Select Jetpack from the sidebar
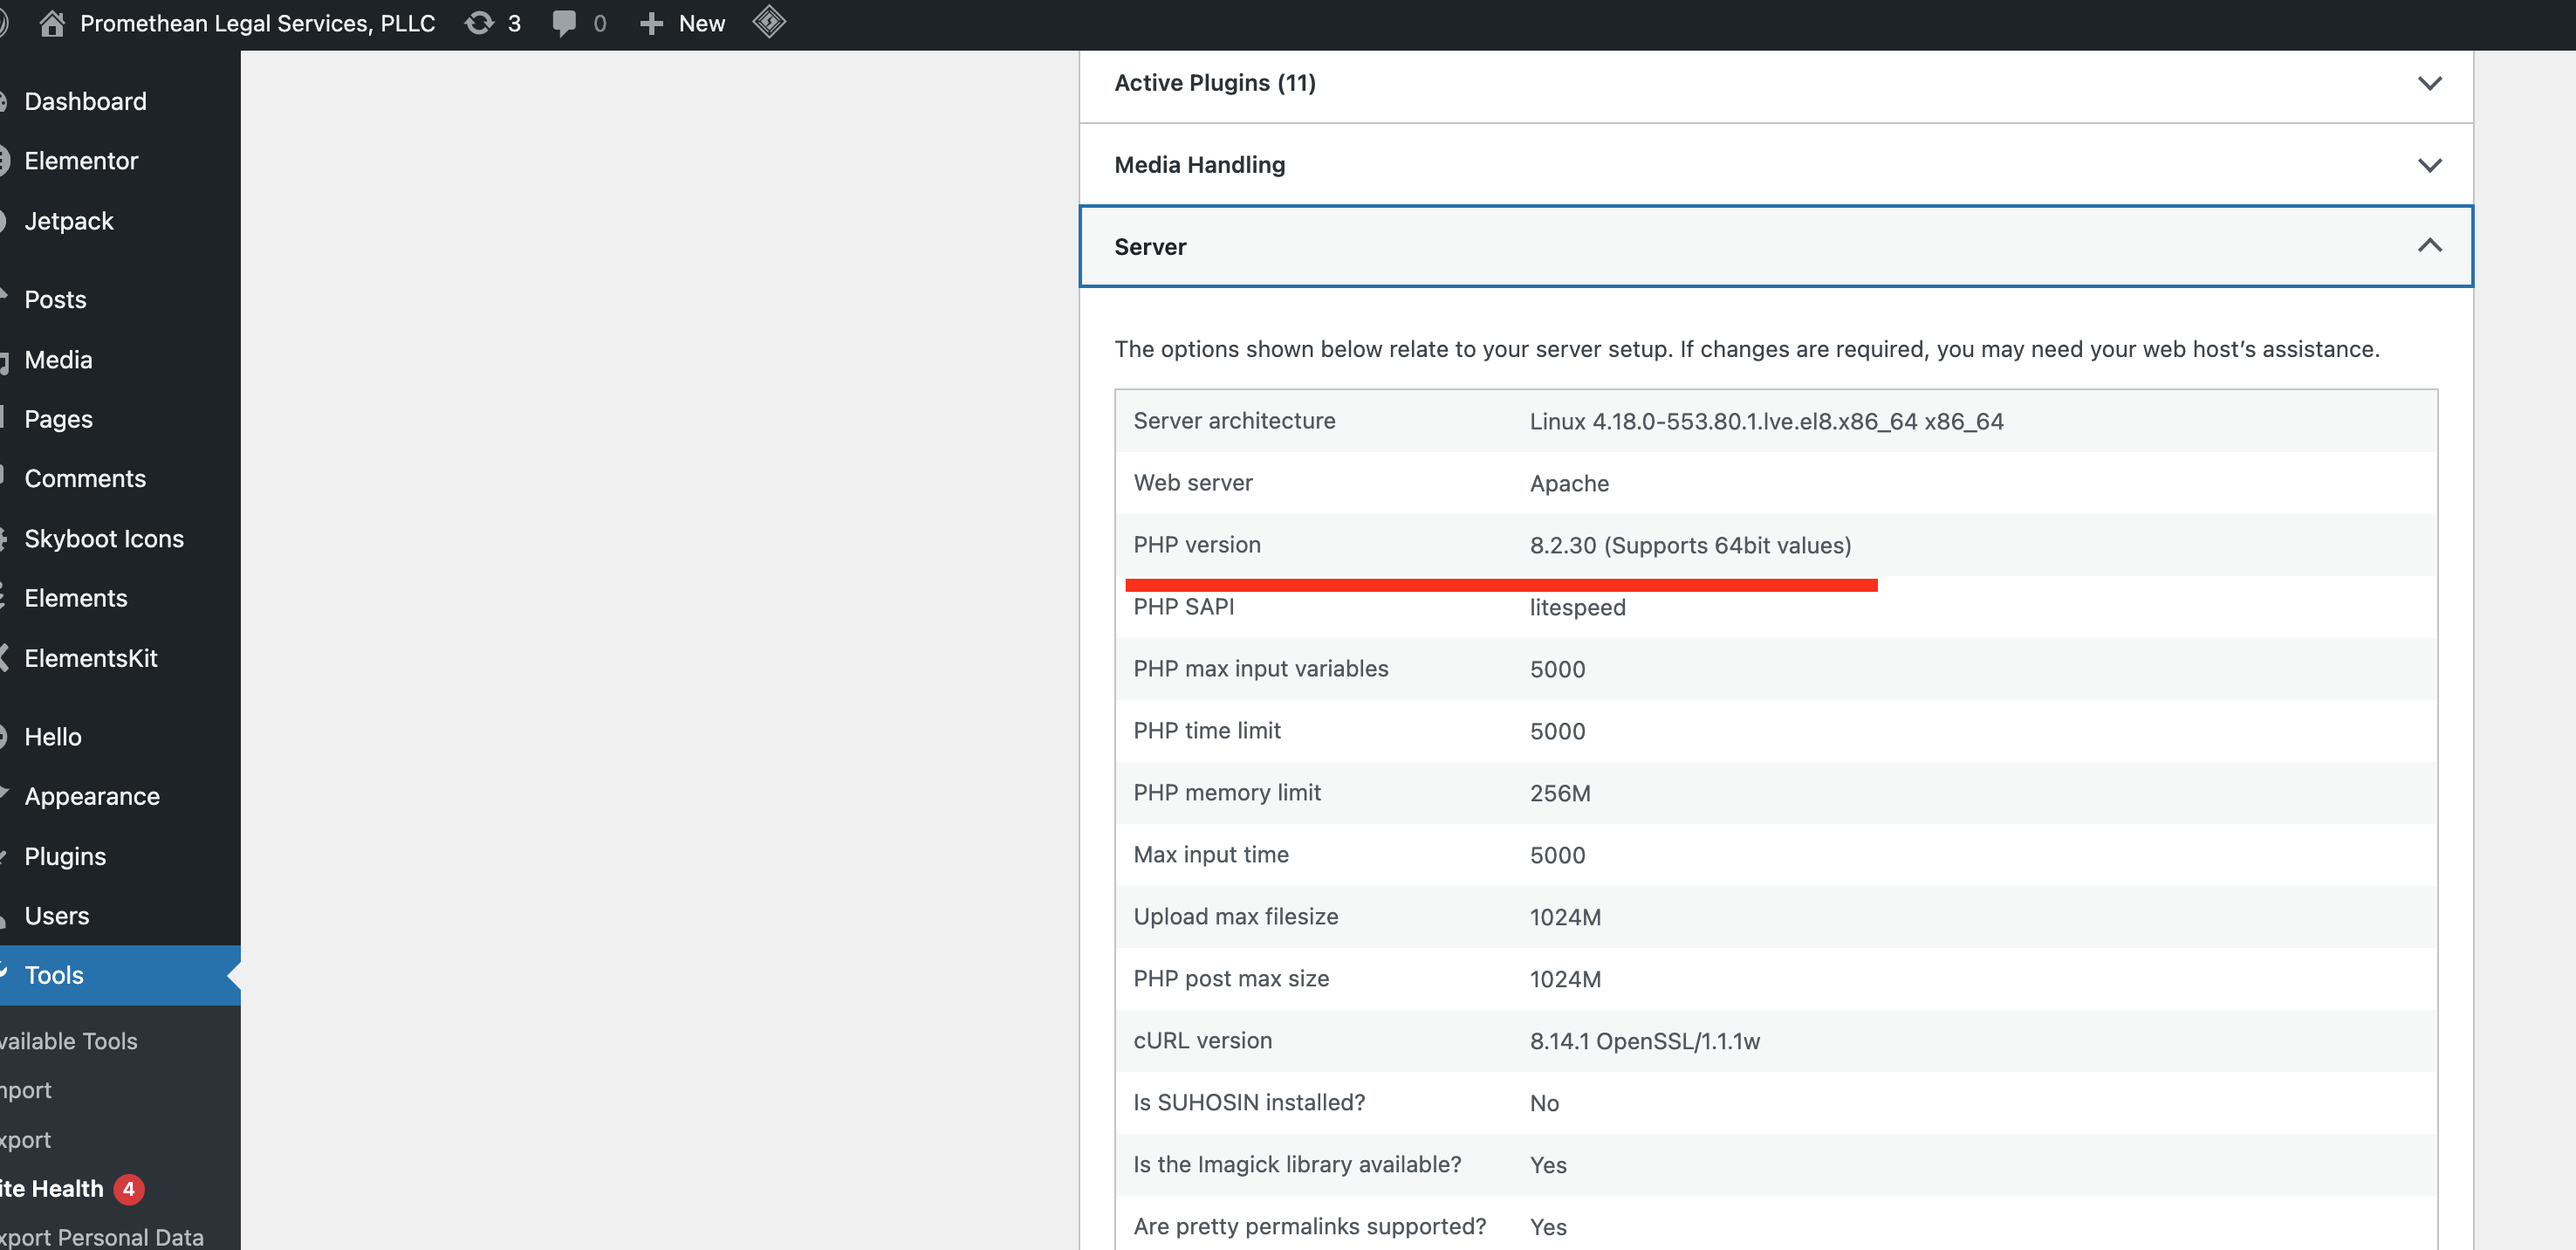The width and height of the screenshot is (2576, 1250). click(68, 221)
